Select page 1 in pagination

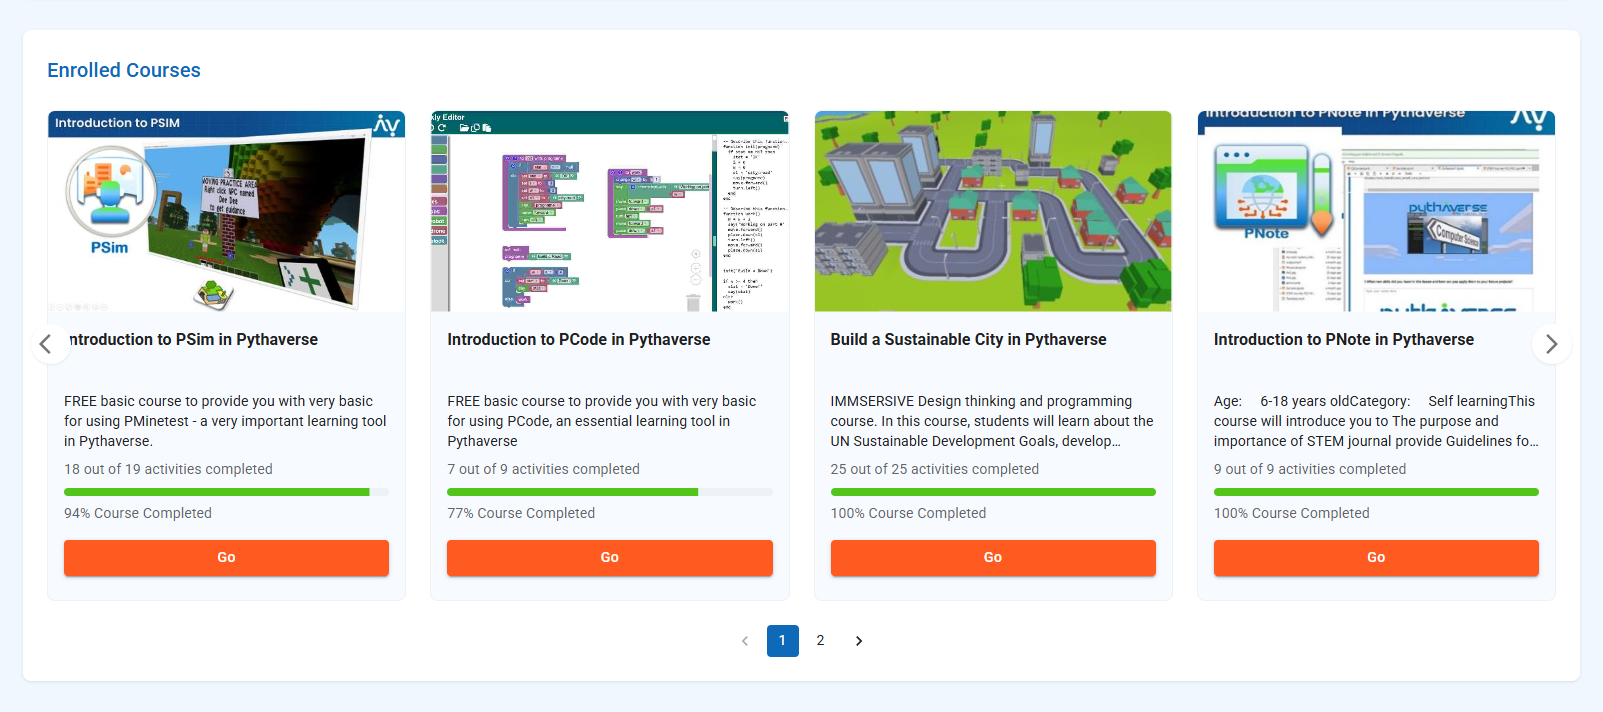(x=782, y=641)
